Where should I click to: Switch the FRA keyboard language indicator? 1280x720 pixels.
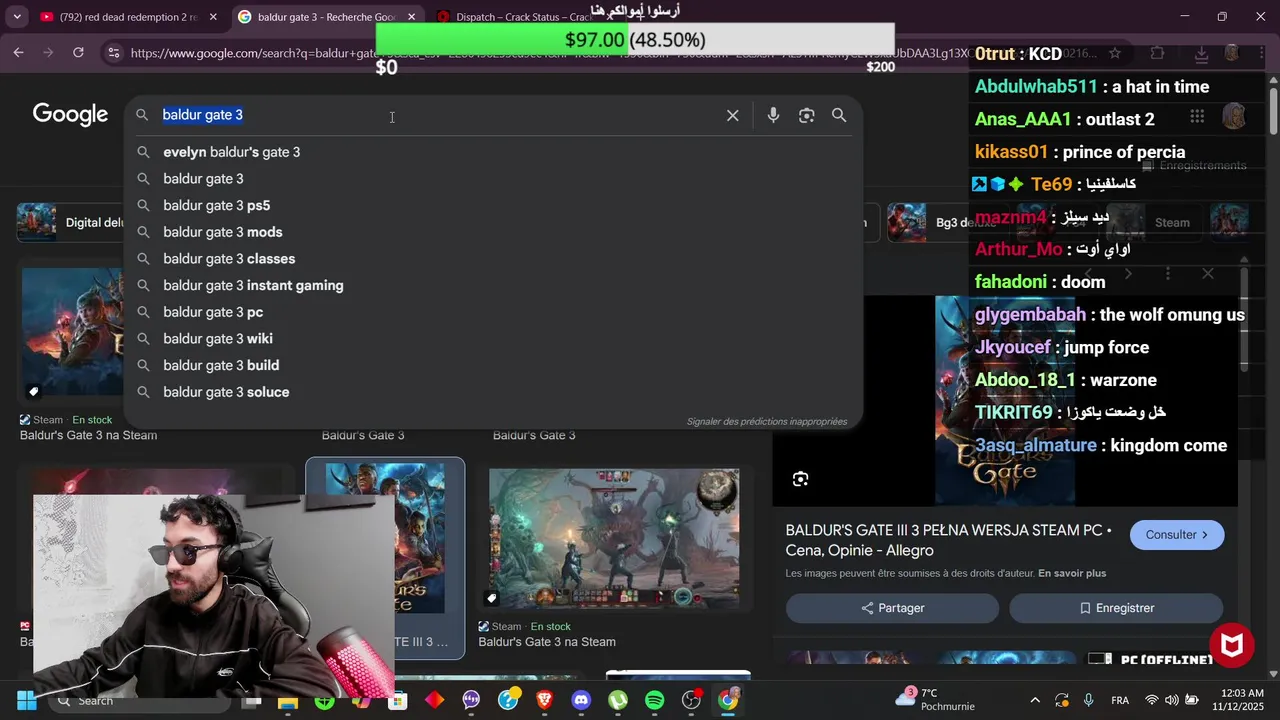(1120, 700)
